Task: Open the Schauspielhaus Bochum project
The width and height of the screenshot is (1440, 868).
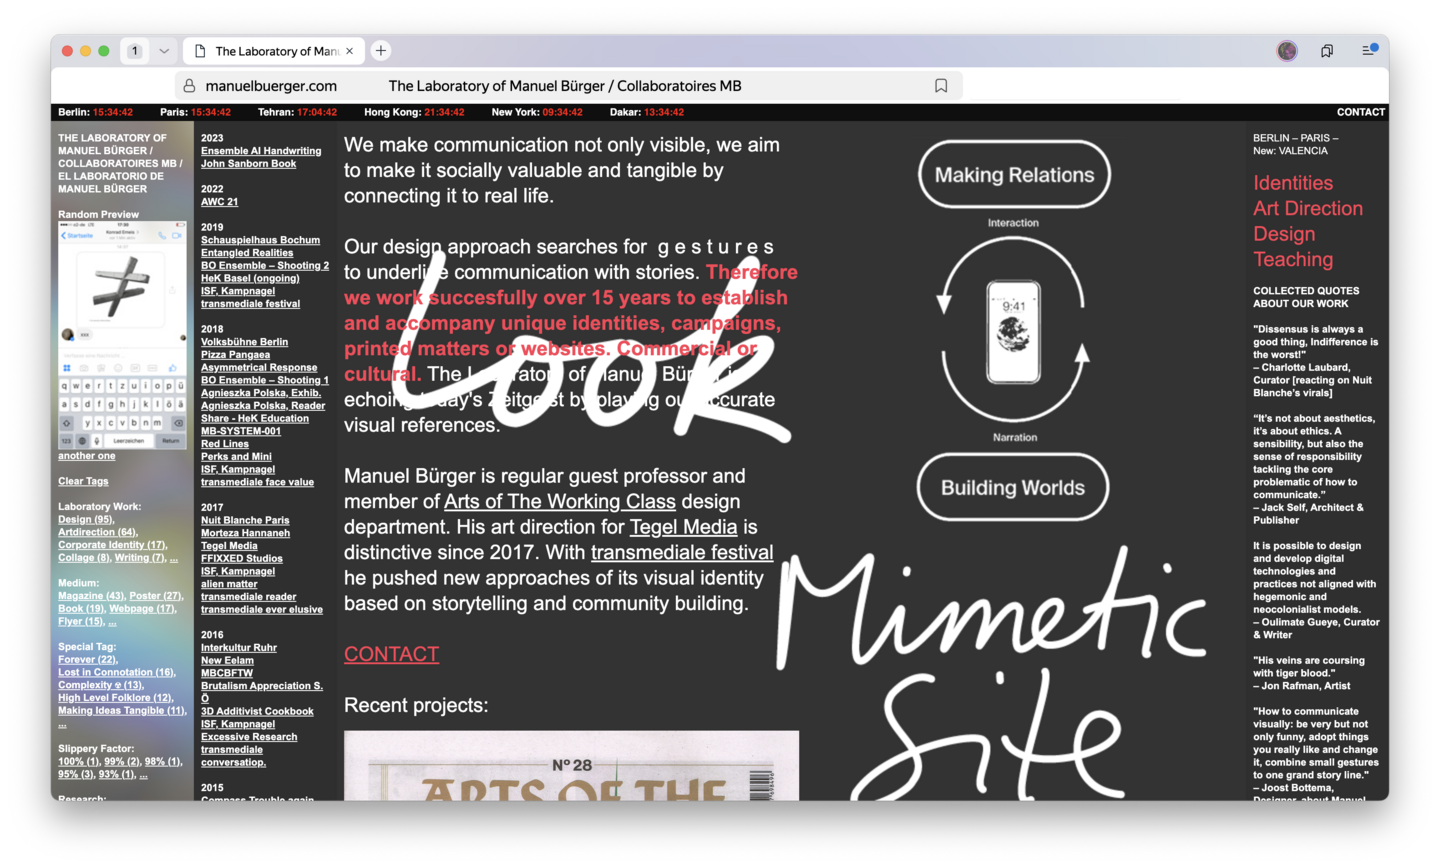Action: tap(260, 240)
